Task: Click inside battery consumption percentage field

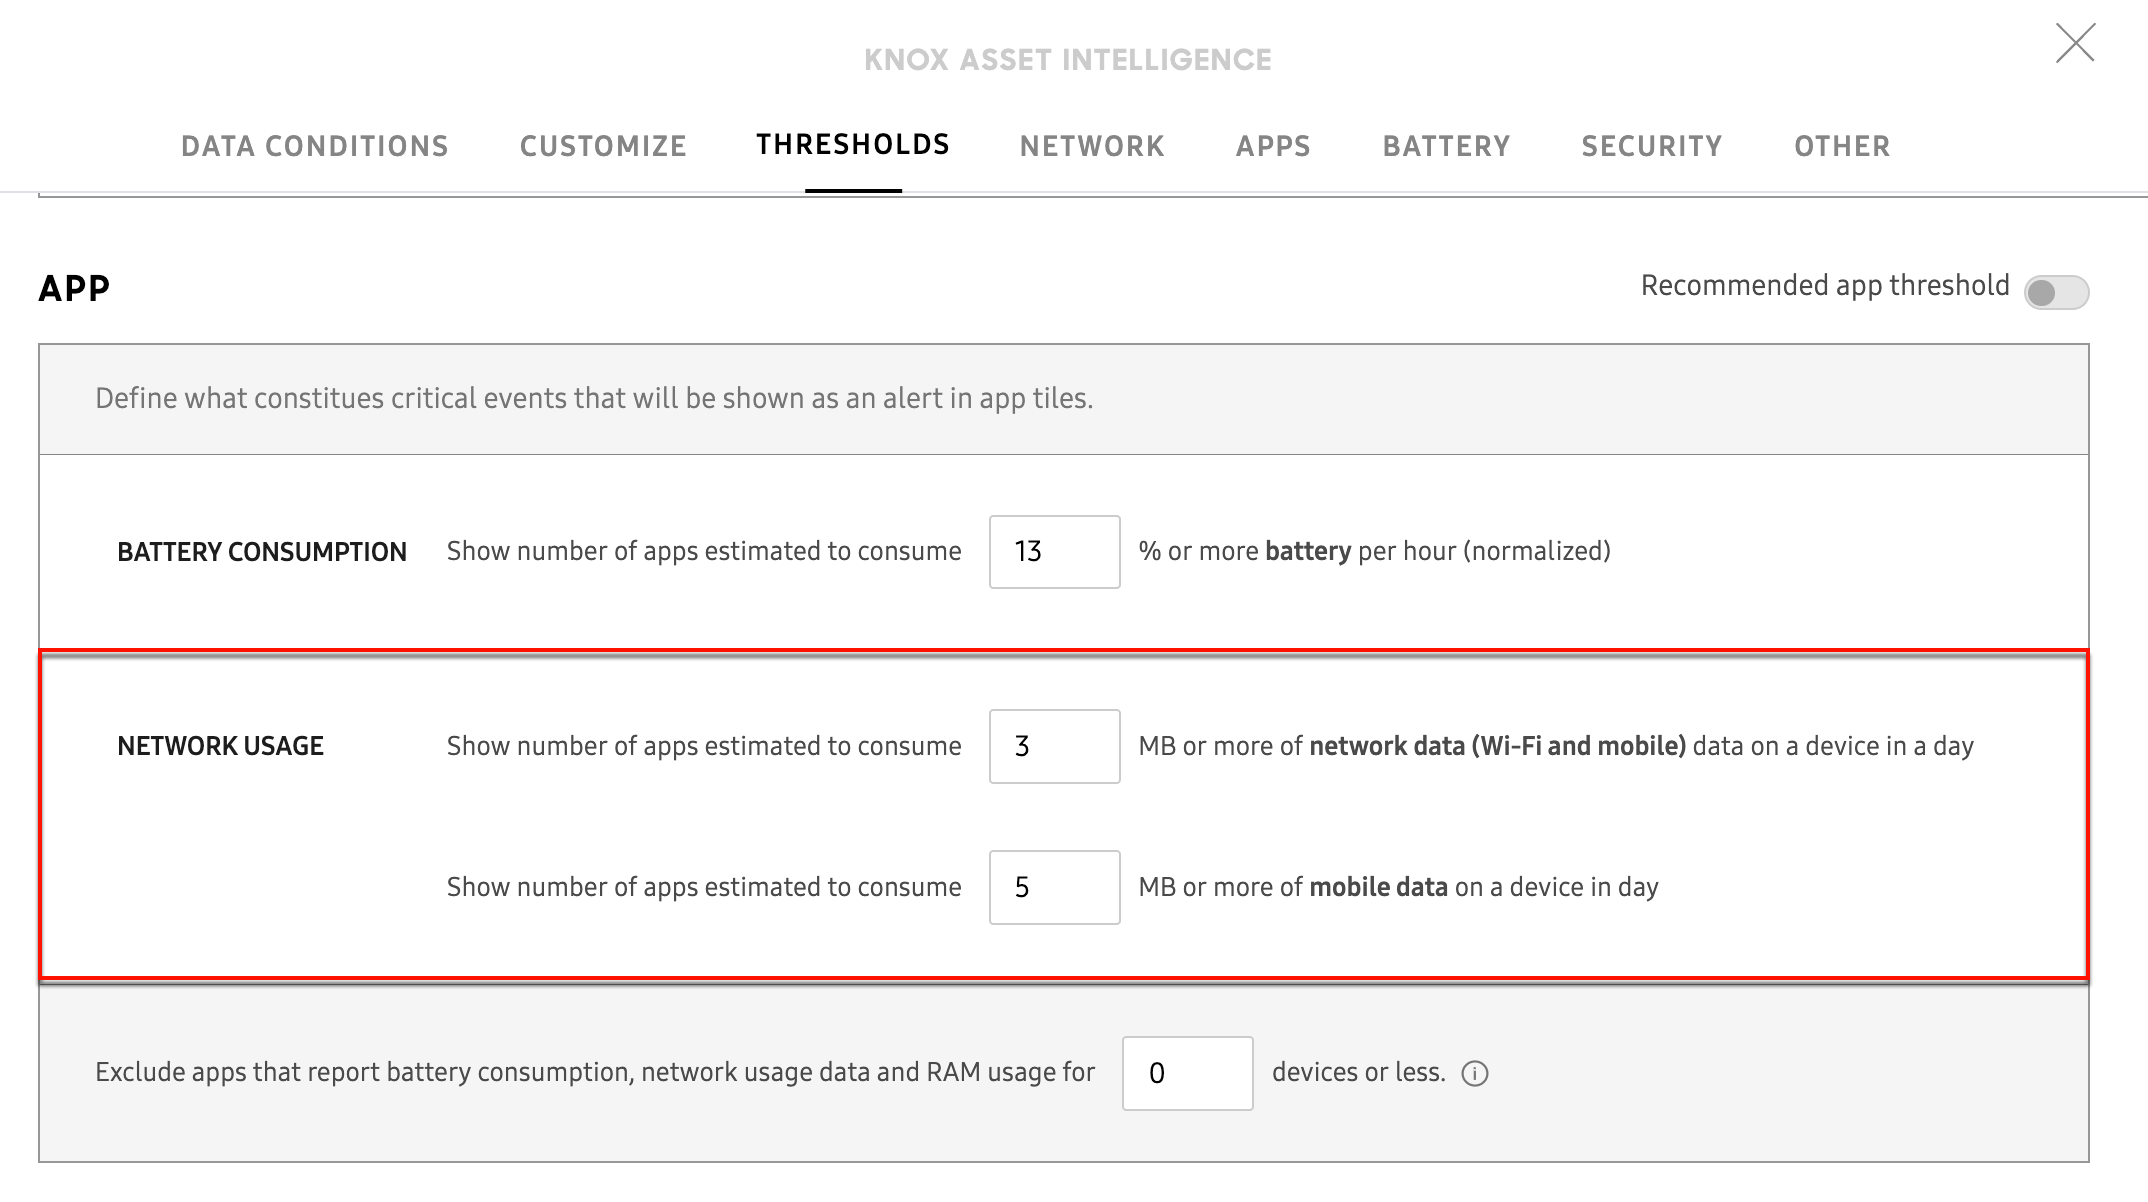Action: click(x=1053, y=552)
